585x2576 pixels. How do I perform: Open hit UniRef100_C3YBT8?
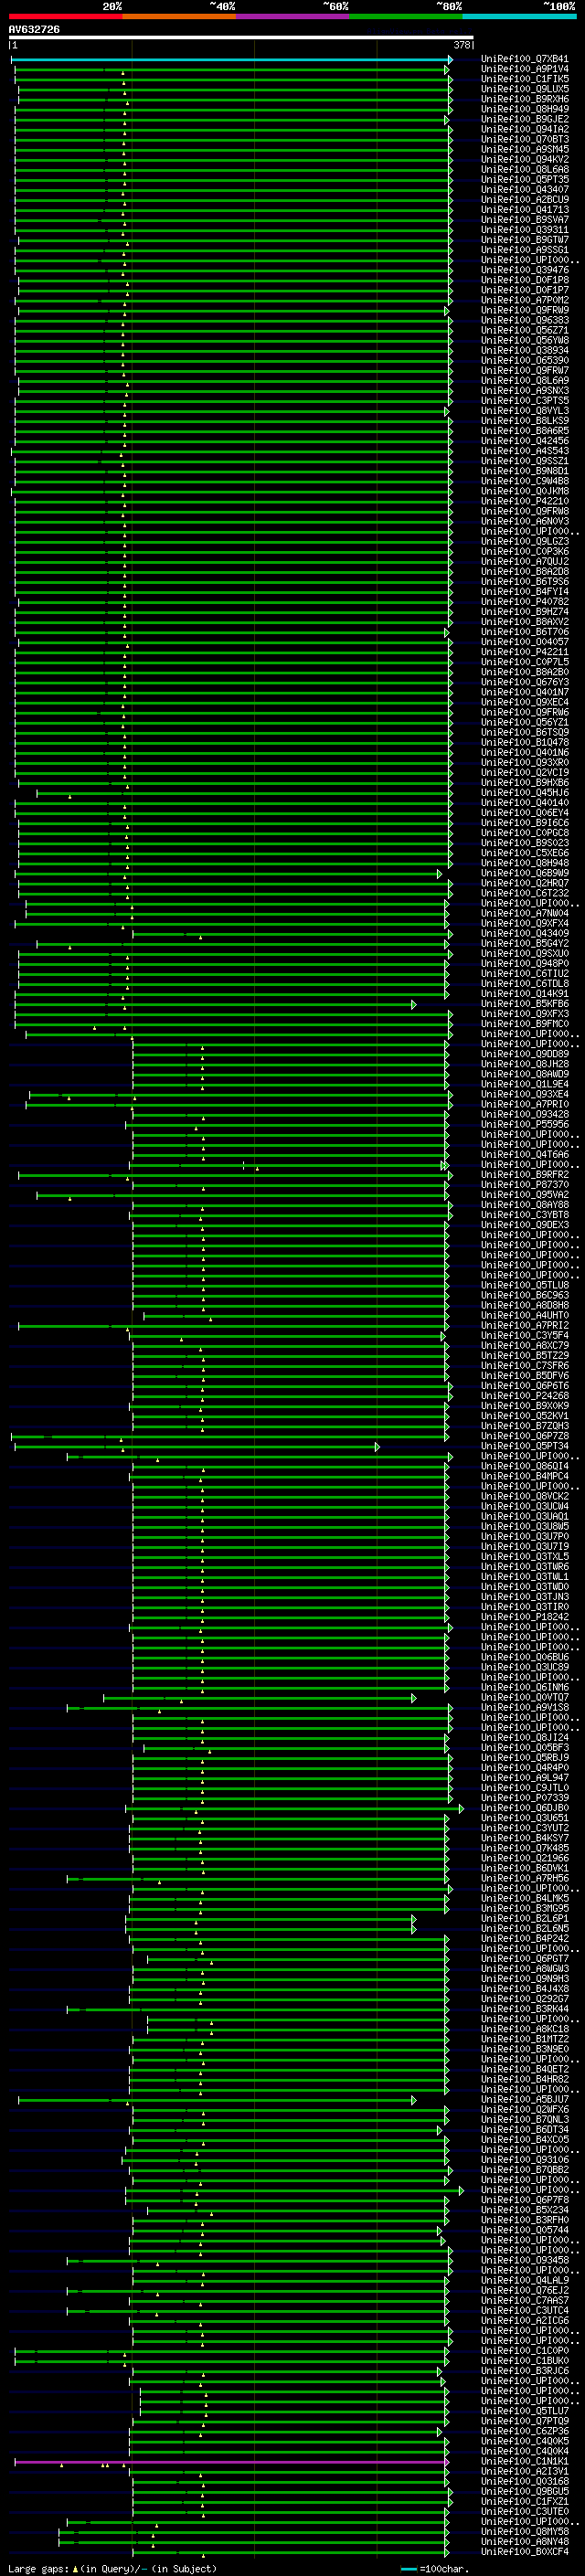click(x=525, y=1215)
